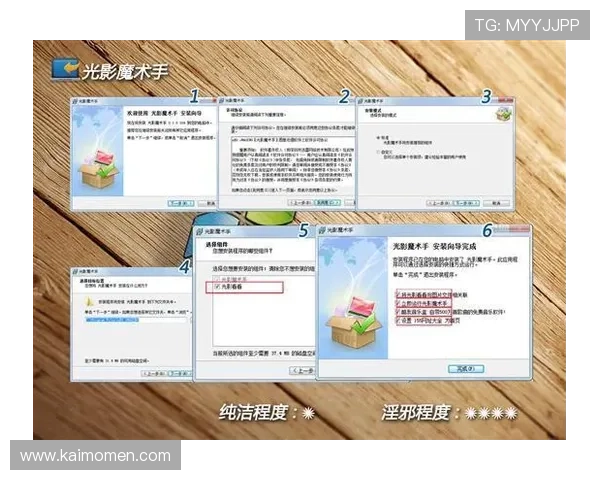Viewport: 600px width, 480px height.
Task: Click the Finish button in window 6
Action: 466,369
